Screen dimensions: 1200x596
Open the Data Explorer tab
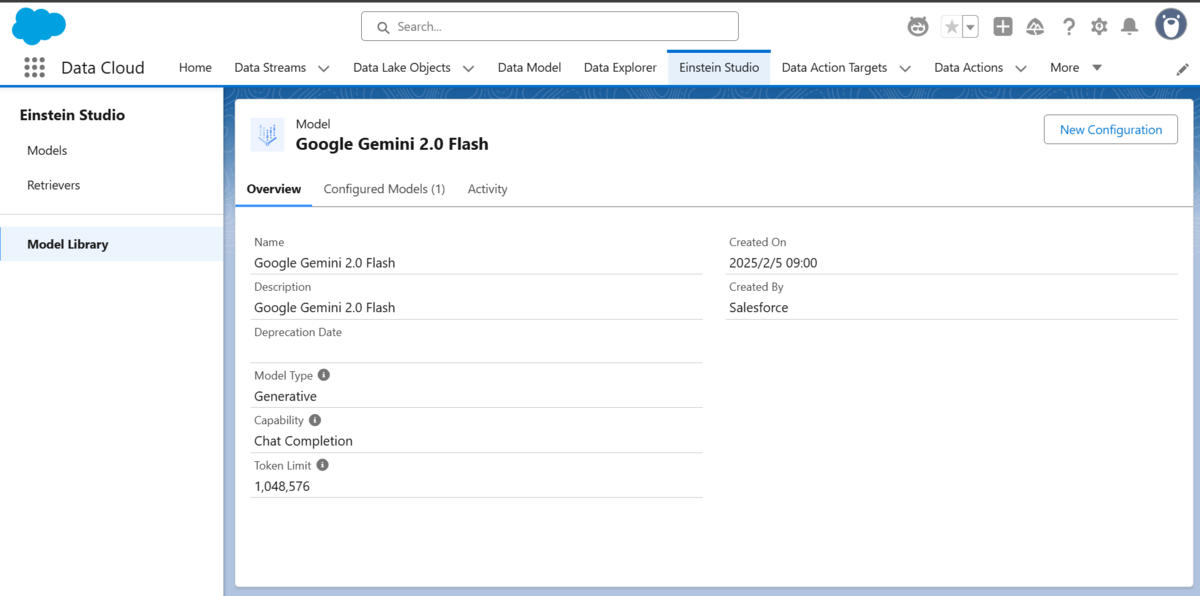620,68
